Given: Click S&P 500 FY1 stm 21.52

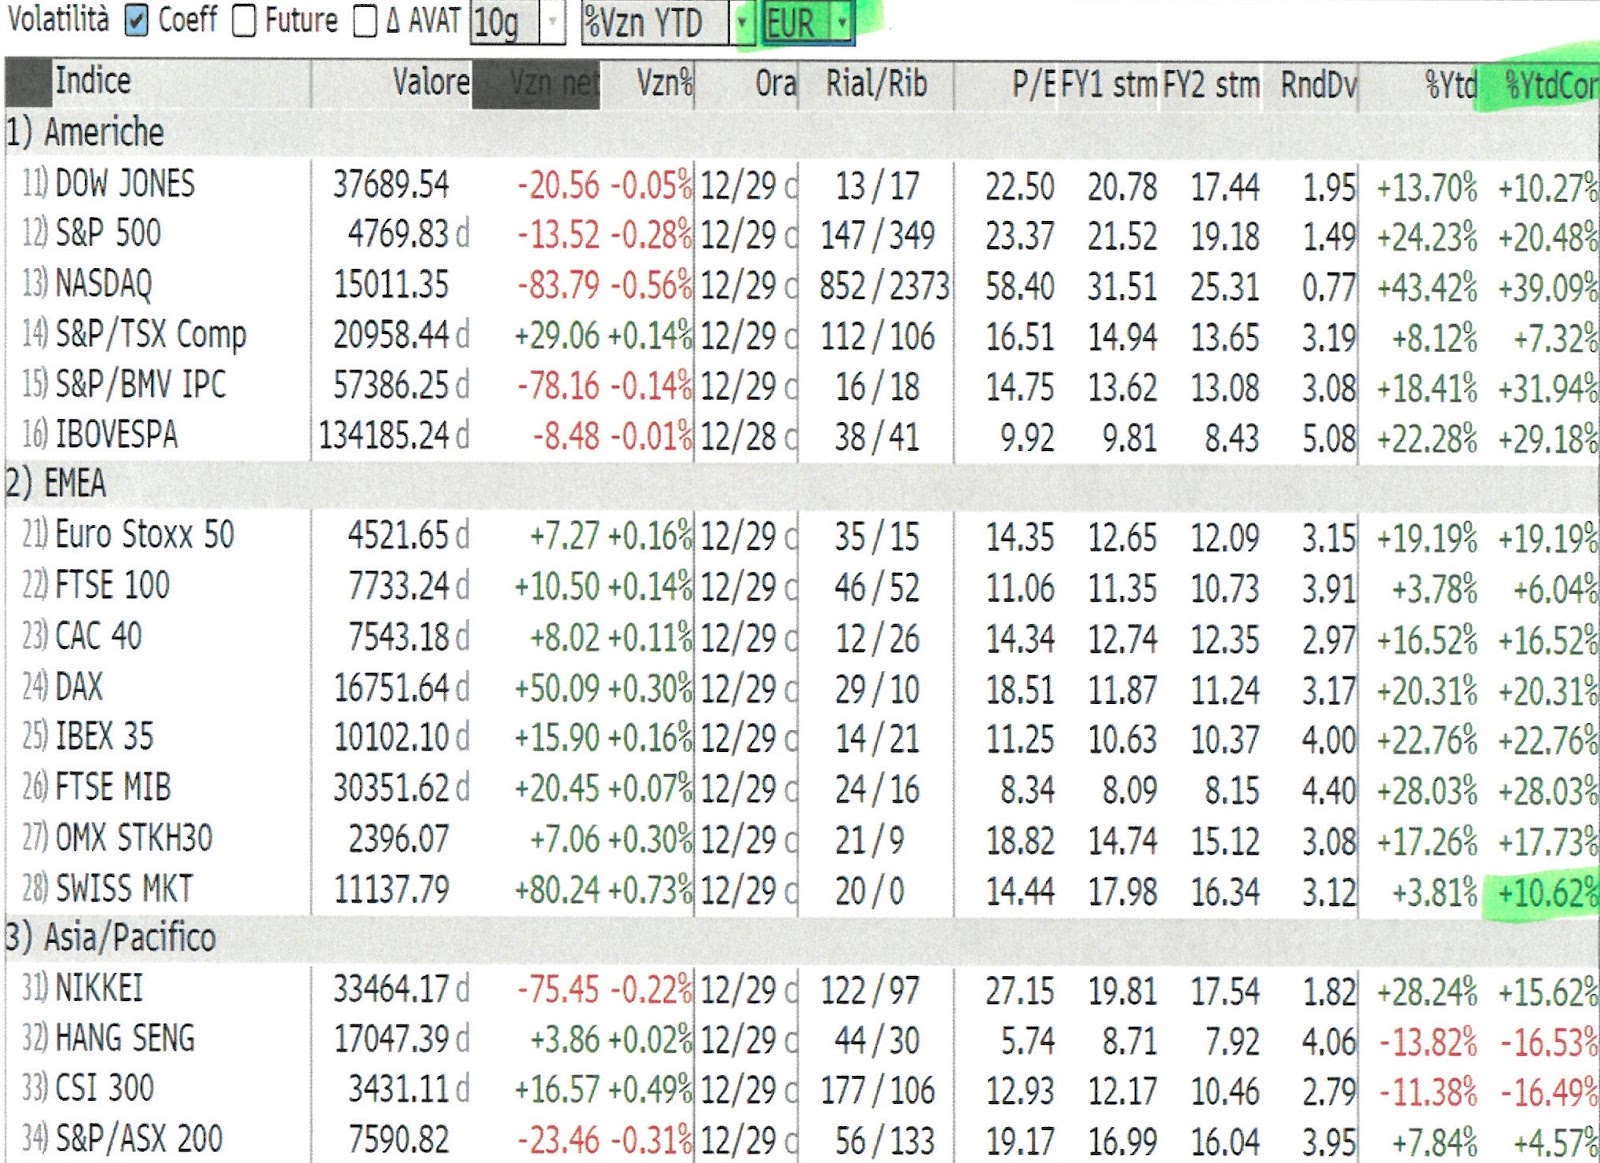Looking at the screenshot, I should [x=1122, y=237].
